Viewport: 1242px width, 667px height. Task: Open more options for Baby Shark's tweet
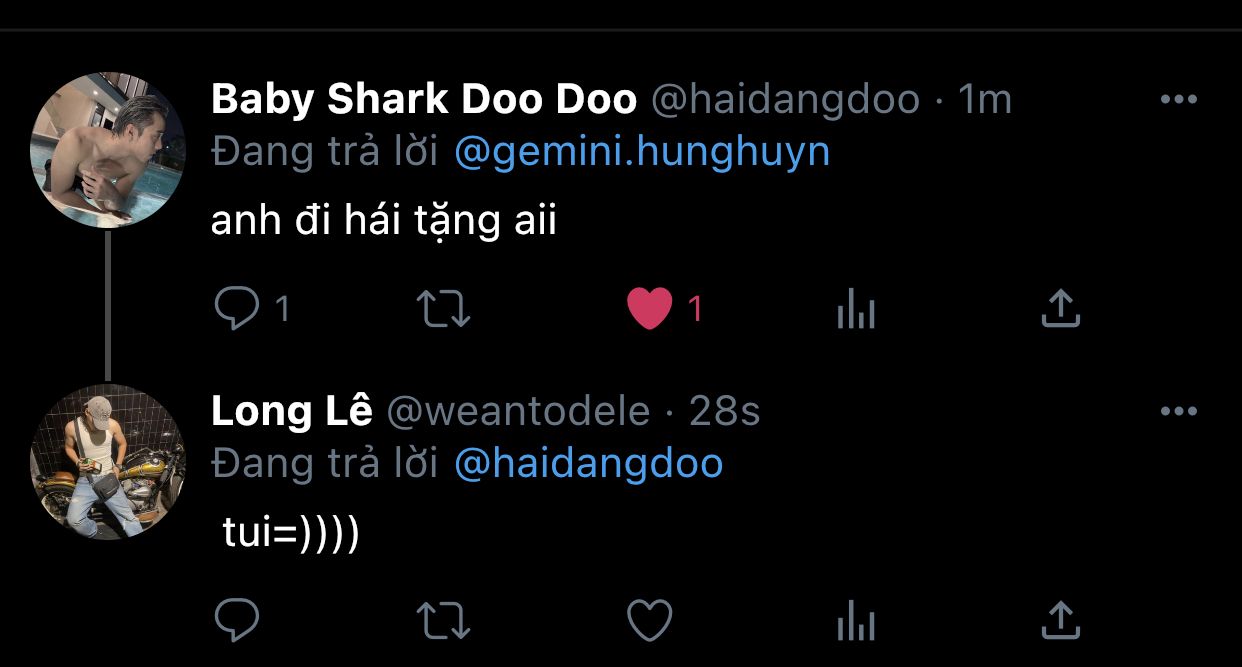1178,99
